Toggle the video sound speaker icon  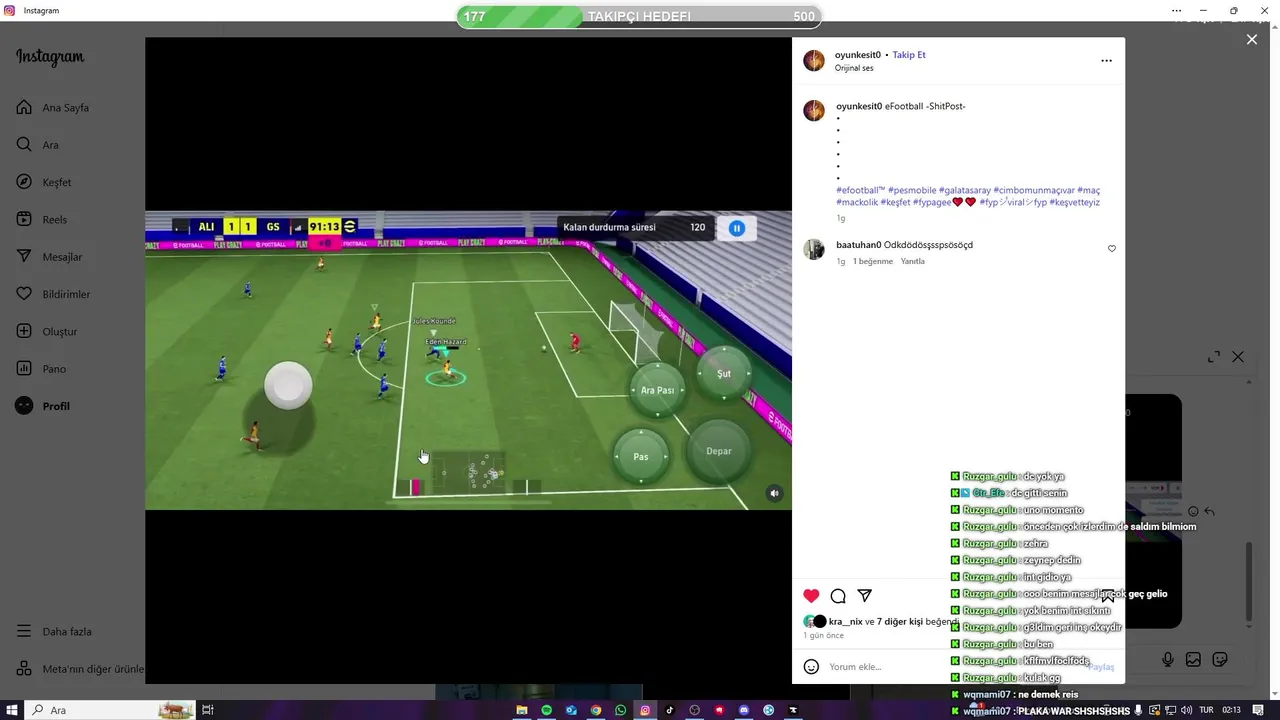pyautogui.click(x=774, y=493)
